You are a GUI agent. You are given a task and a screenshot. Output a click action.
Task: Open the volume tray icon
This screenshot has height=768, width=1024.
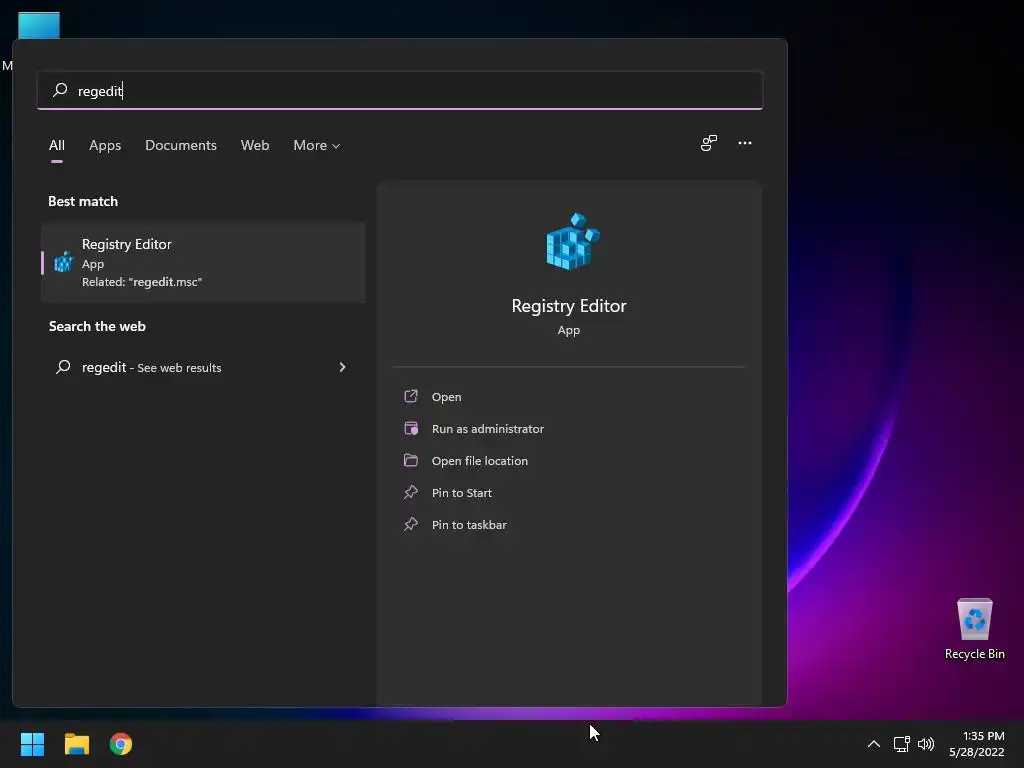[926, 744]
